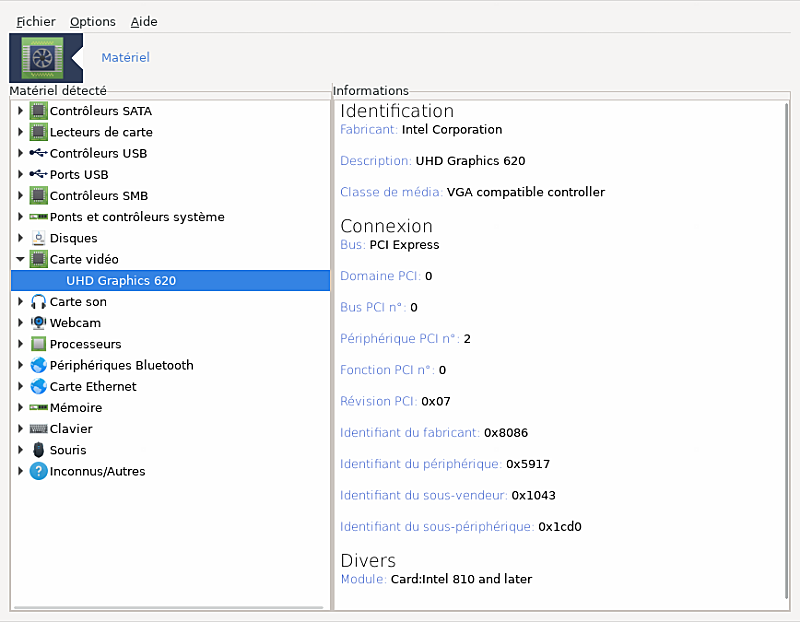This screenshot has width=800, height=622.
Task: Click the Matériel hardware chip icon
Action: pyautogui.click(x=41, y=58)
